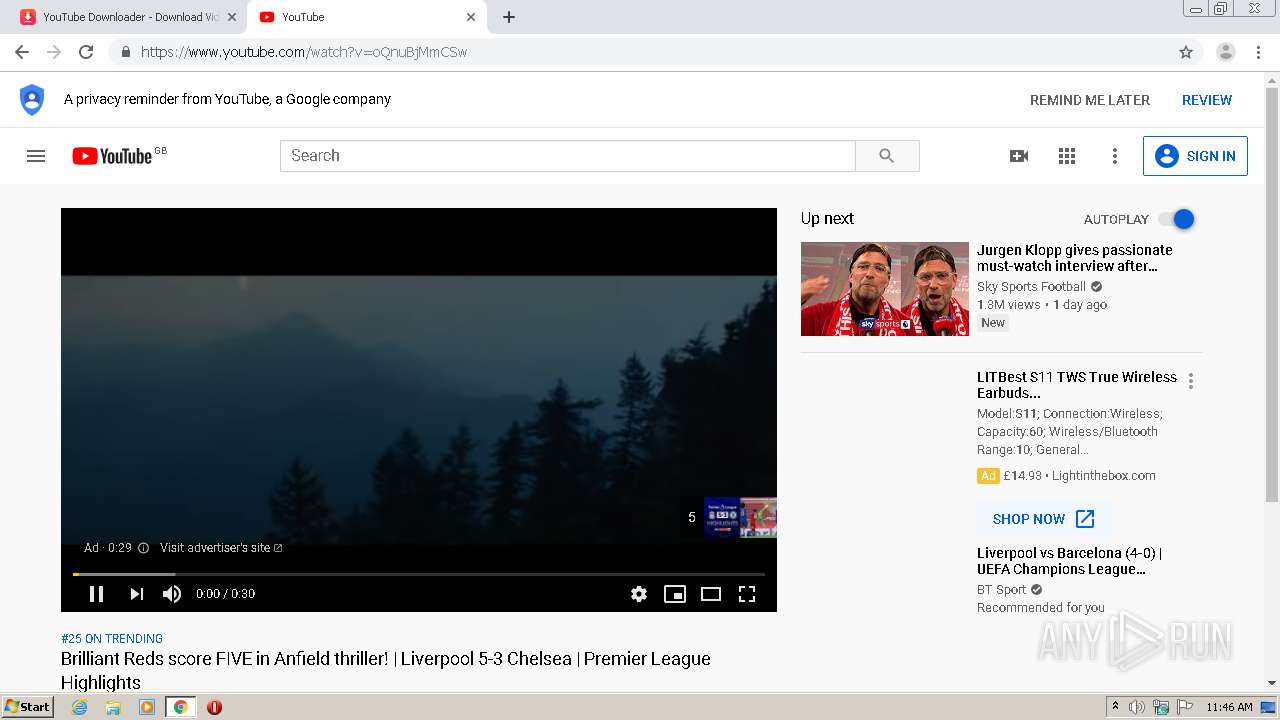
Task: Click the video progress bar
Action: pos(419,574)
